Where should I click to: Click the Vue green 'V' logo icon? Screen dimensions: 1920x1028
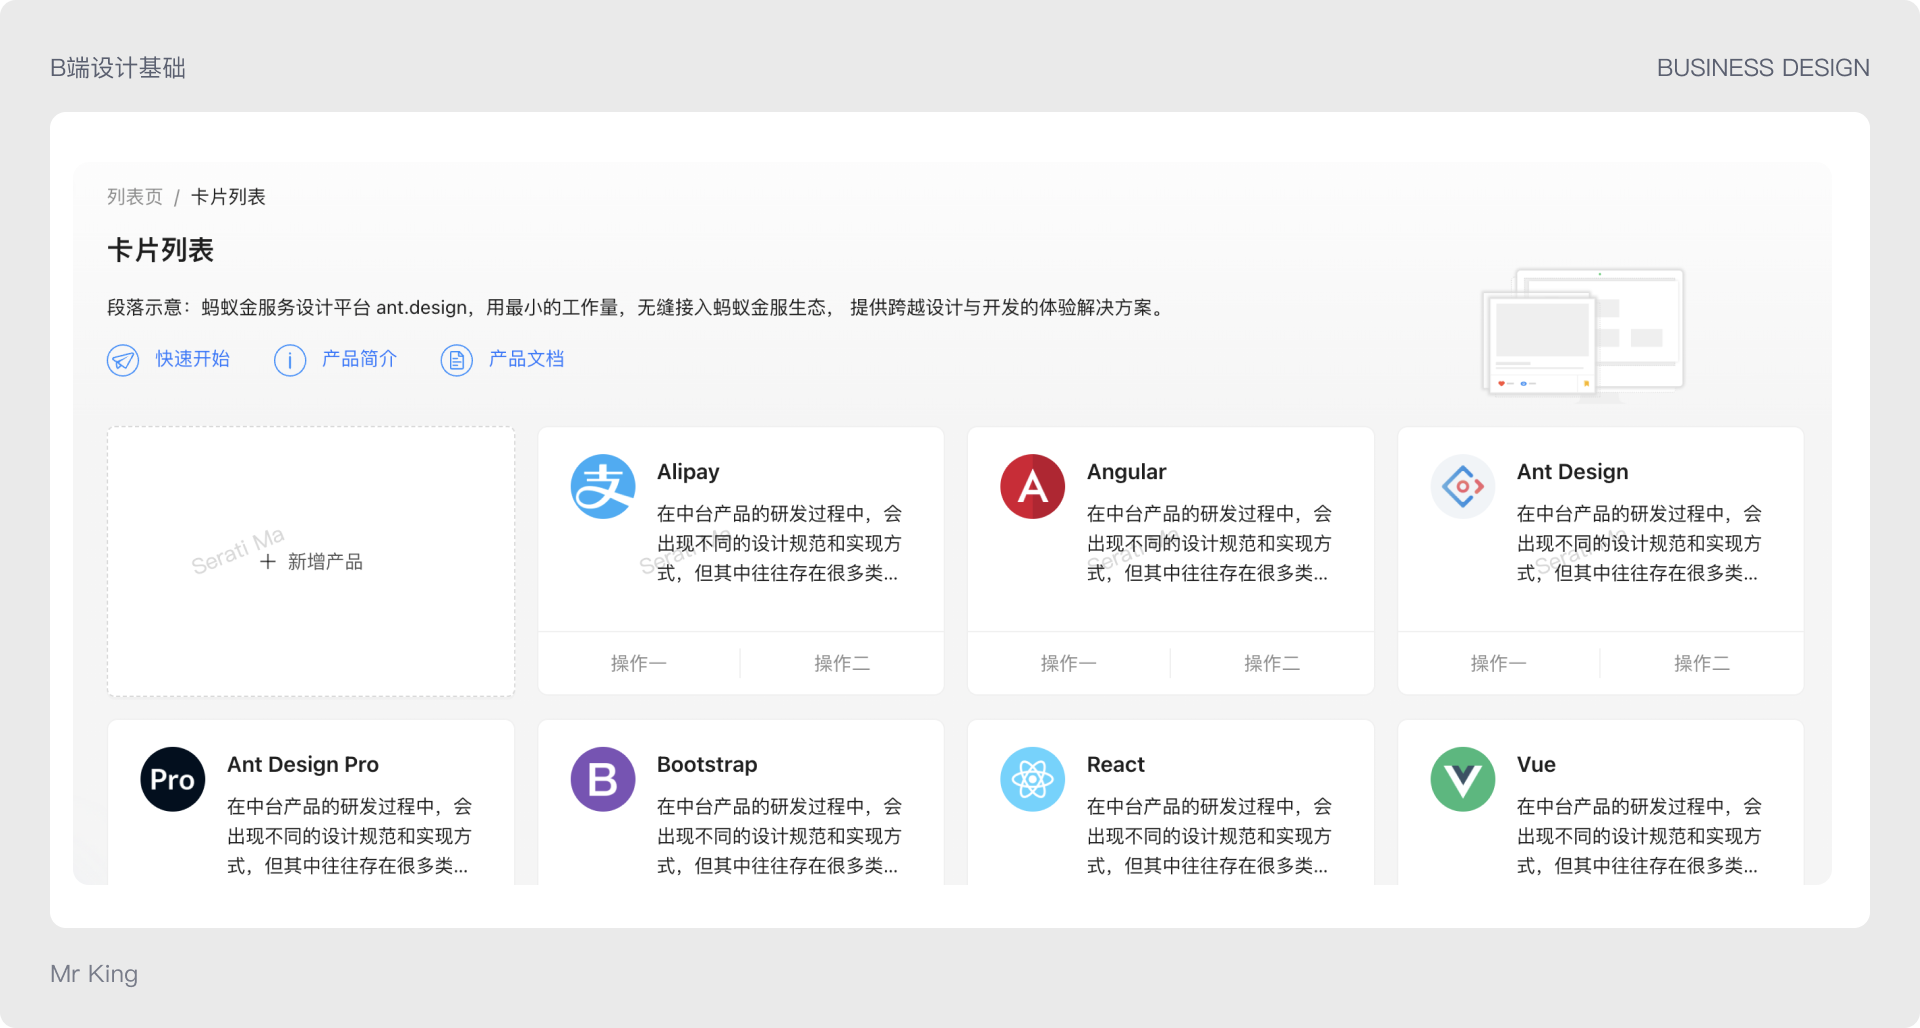coord(1462,779)
